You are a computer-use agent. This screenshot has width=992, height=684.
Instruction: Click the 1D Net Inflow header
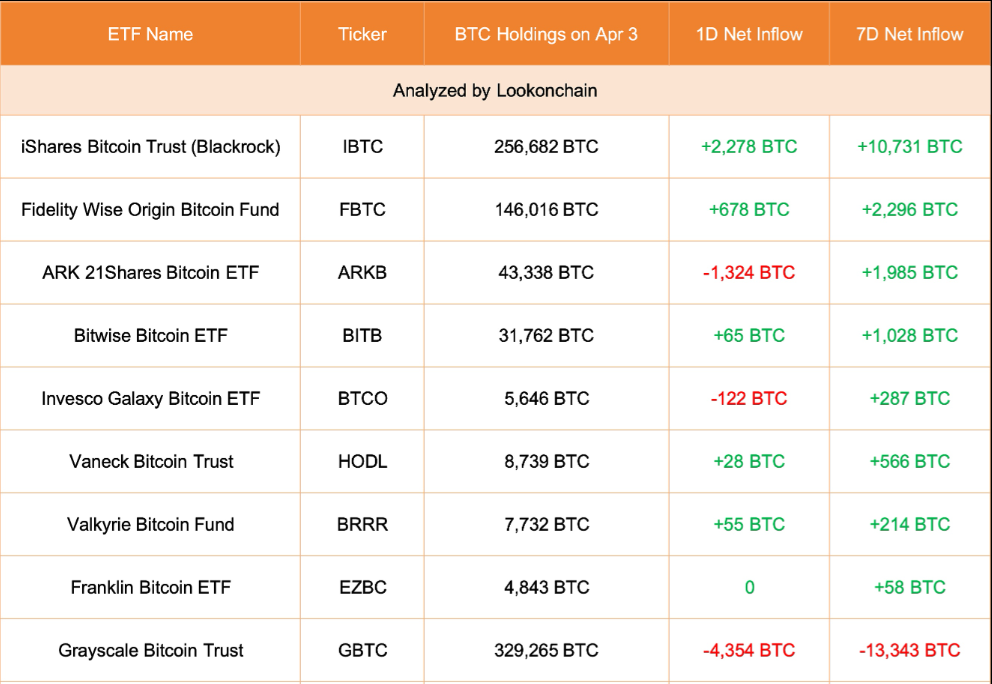[x=749, y=34]
